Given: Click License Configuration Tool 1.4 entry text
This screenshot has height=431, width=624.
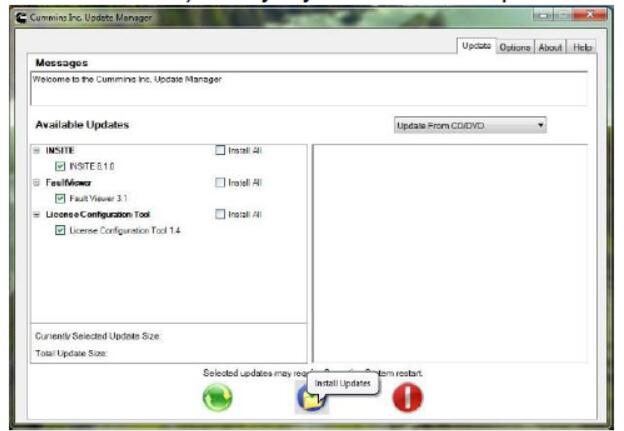Looking at the screenshot, I should pyautogui.click(x=125, y=230).
